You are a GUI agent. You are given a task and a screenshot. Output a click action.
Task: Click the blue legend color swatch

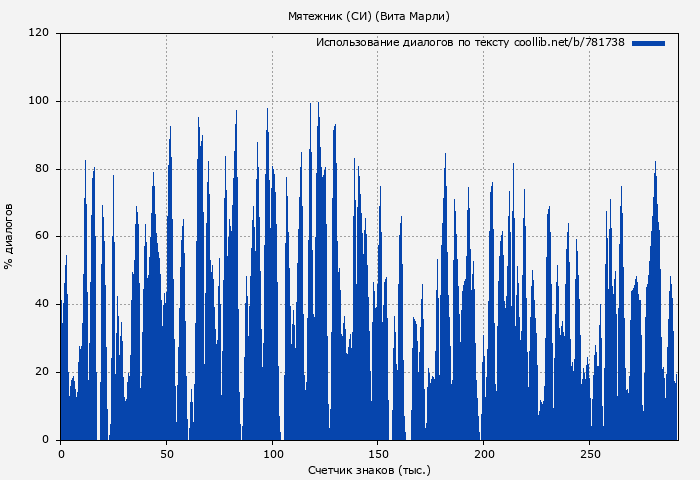tap(648, 43)
